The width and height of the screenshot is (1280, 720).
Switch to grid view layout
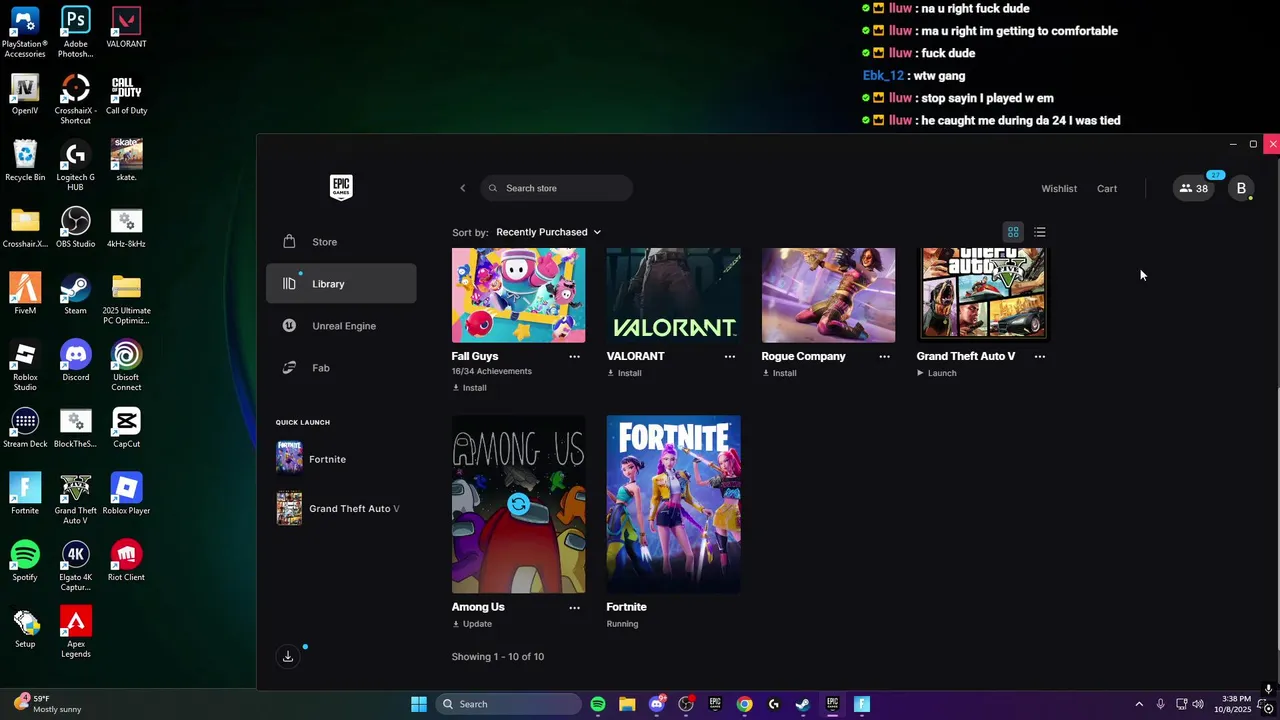point(1013,232)
